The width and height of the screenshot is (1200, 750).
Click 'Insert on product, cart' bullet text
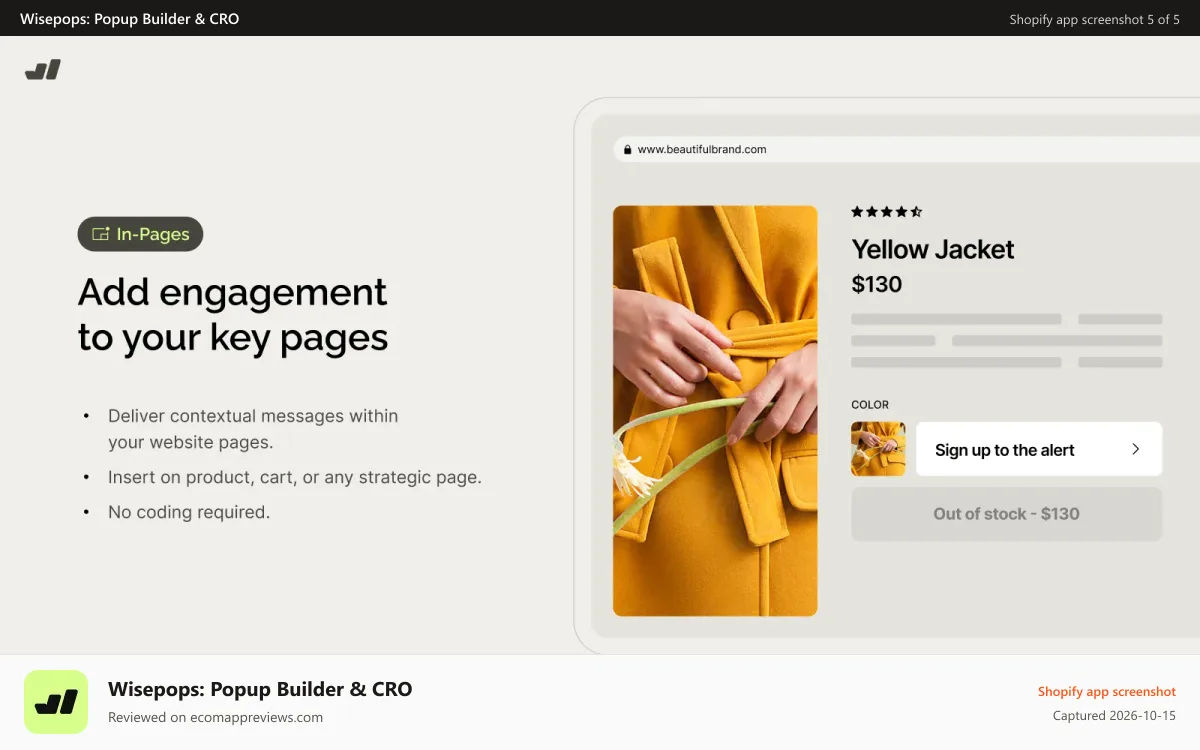(295, 477)
